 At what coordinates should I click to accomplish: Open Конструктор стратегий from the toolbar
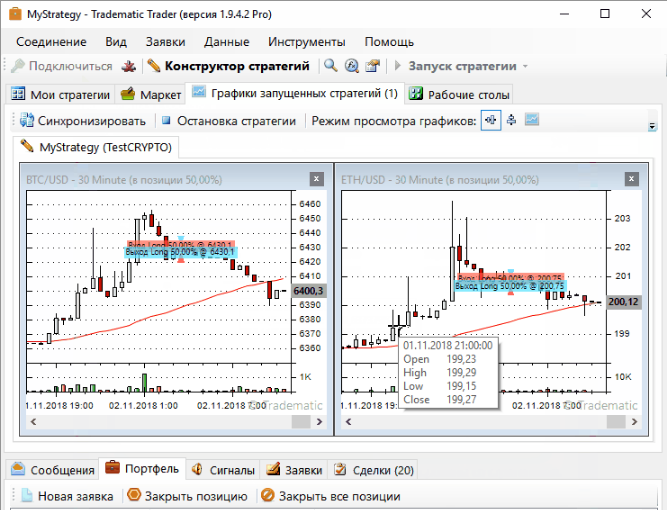pyautogui.click(x=228, y=66)
